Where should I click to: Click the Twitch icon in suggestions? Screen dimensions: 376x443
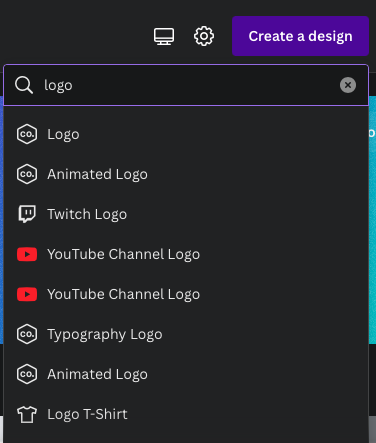coord(27,214)
